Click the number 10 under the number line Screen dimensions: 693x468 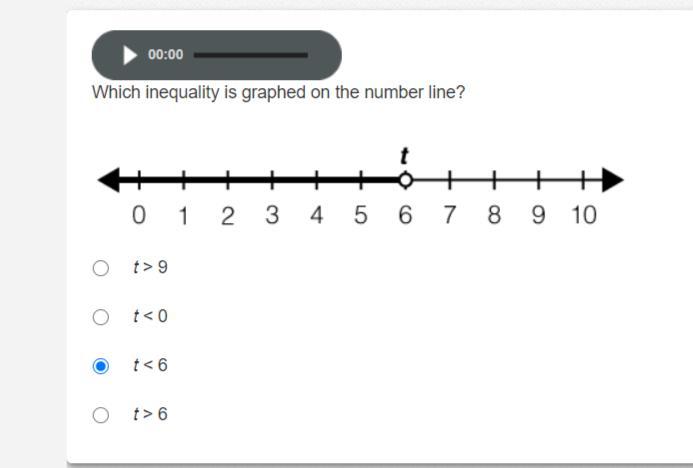click(x=584, y=215)
